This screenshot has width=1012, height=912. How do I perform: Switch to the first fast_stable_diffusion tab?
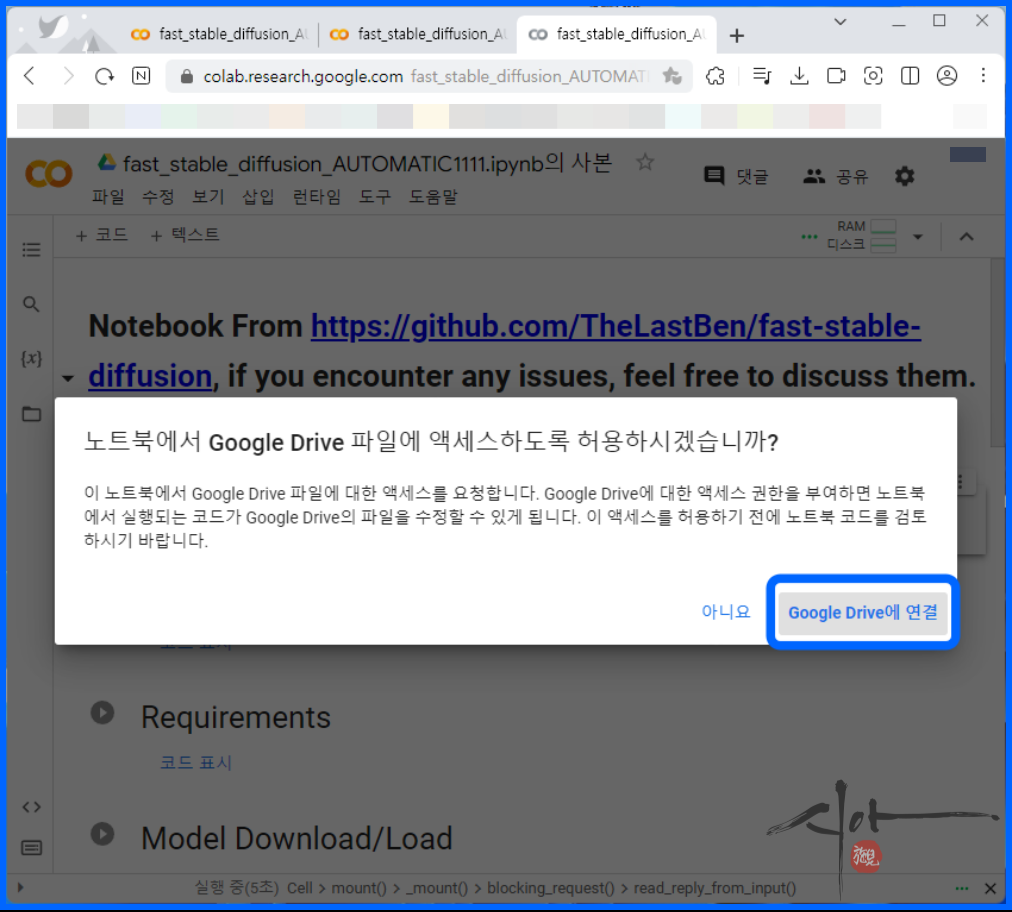click(219, 34)
